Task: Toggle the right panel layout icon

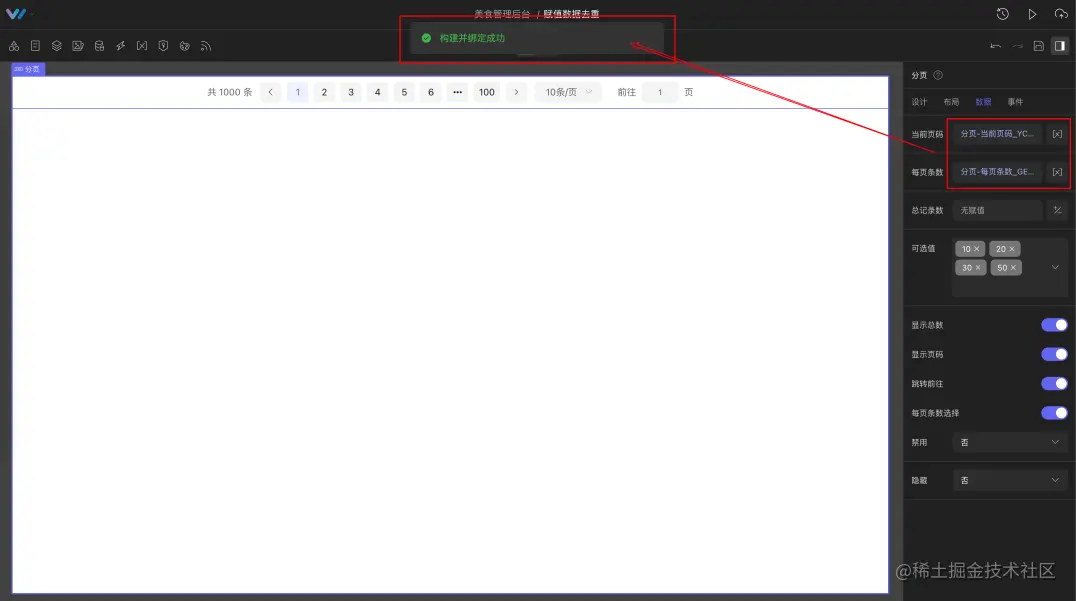Action: pos(1060,46)
